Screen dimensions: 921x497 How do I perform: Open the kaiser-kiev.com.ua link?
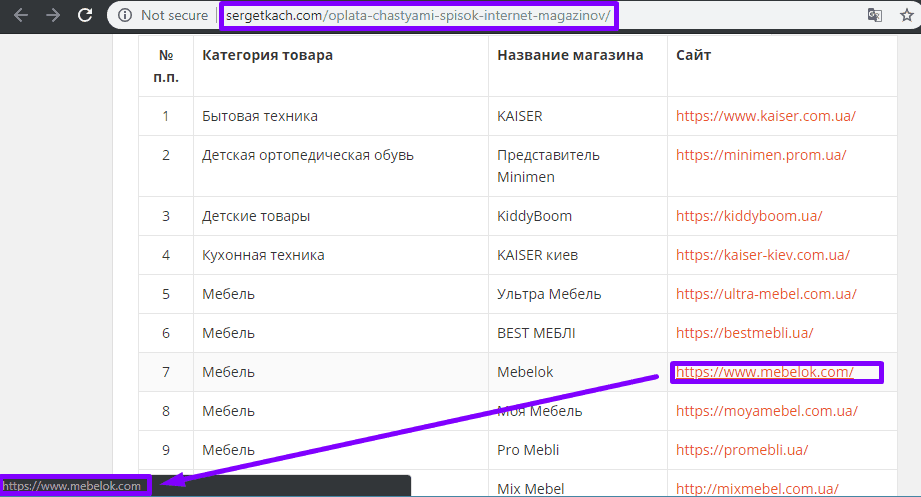pos(762,255)
